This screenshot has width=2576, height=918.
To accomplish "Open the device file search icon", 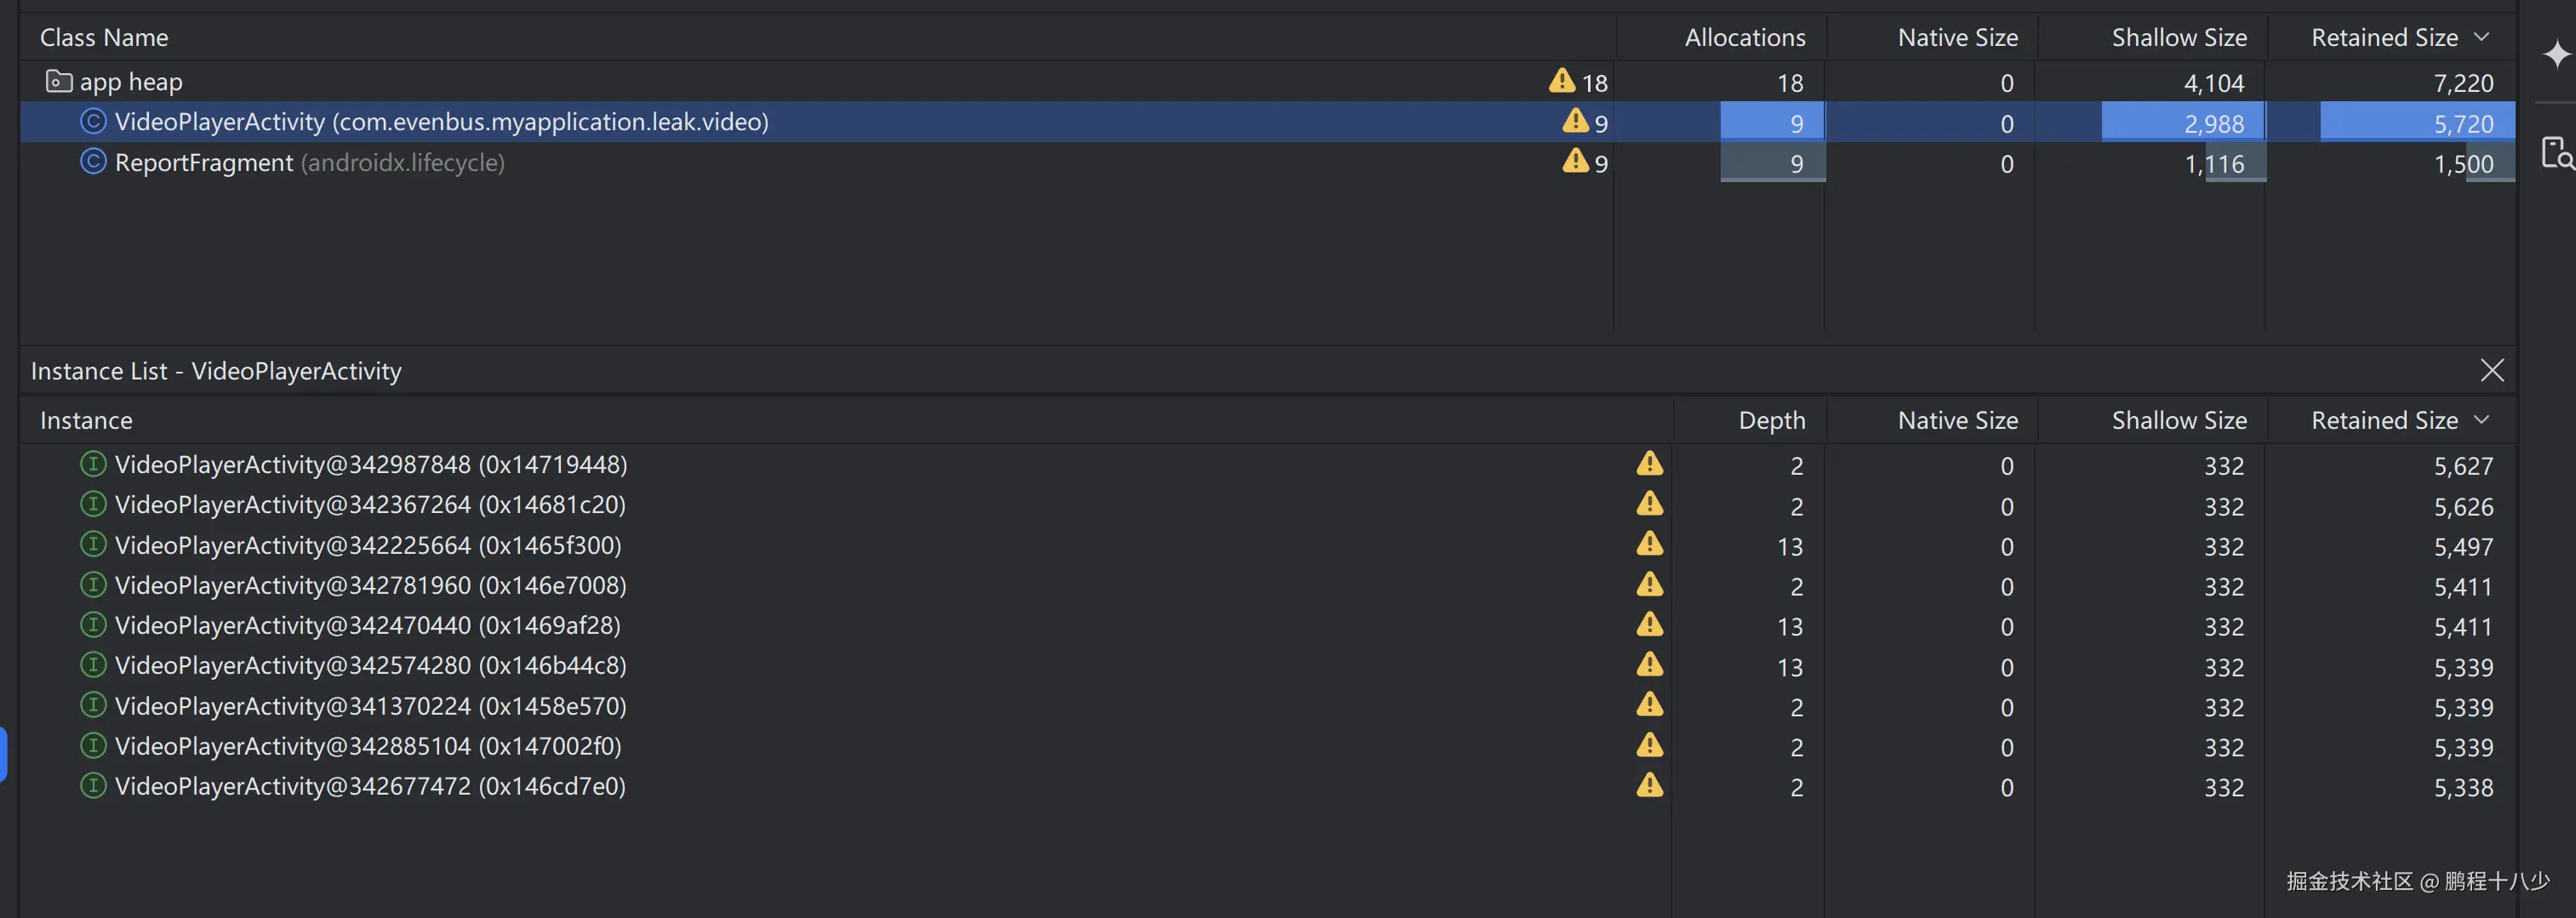I will click(2556, 153).
